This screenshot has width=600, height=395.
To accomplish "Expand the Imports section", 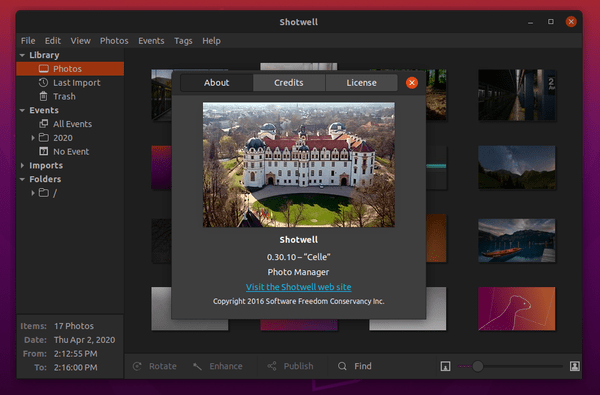I will (x=22, y=165).
